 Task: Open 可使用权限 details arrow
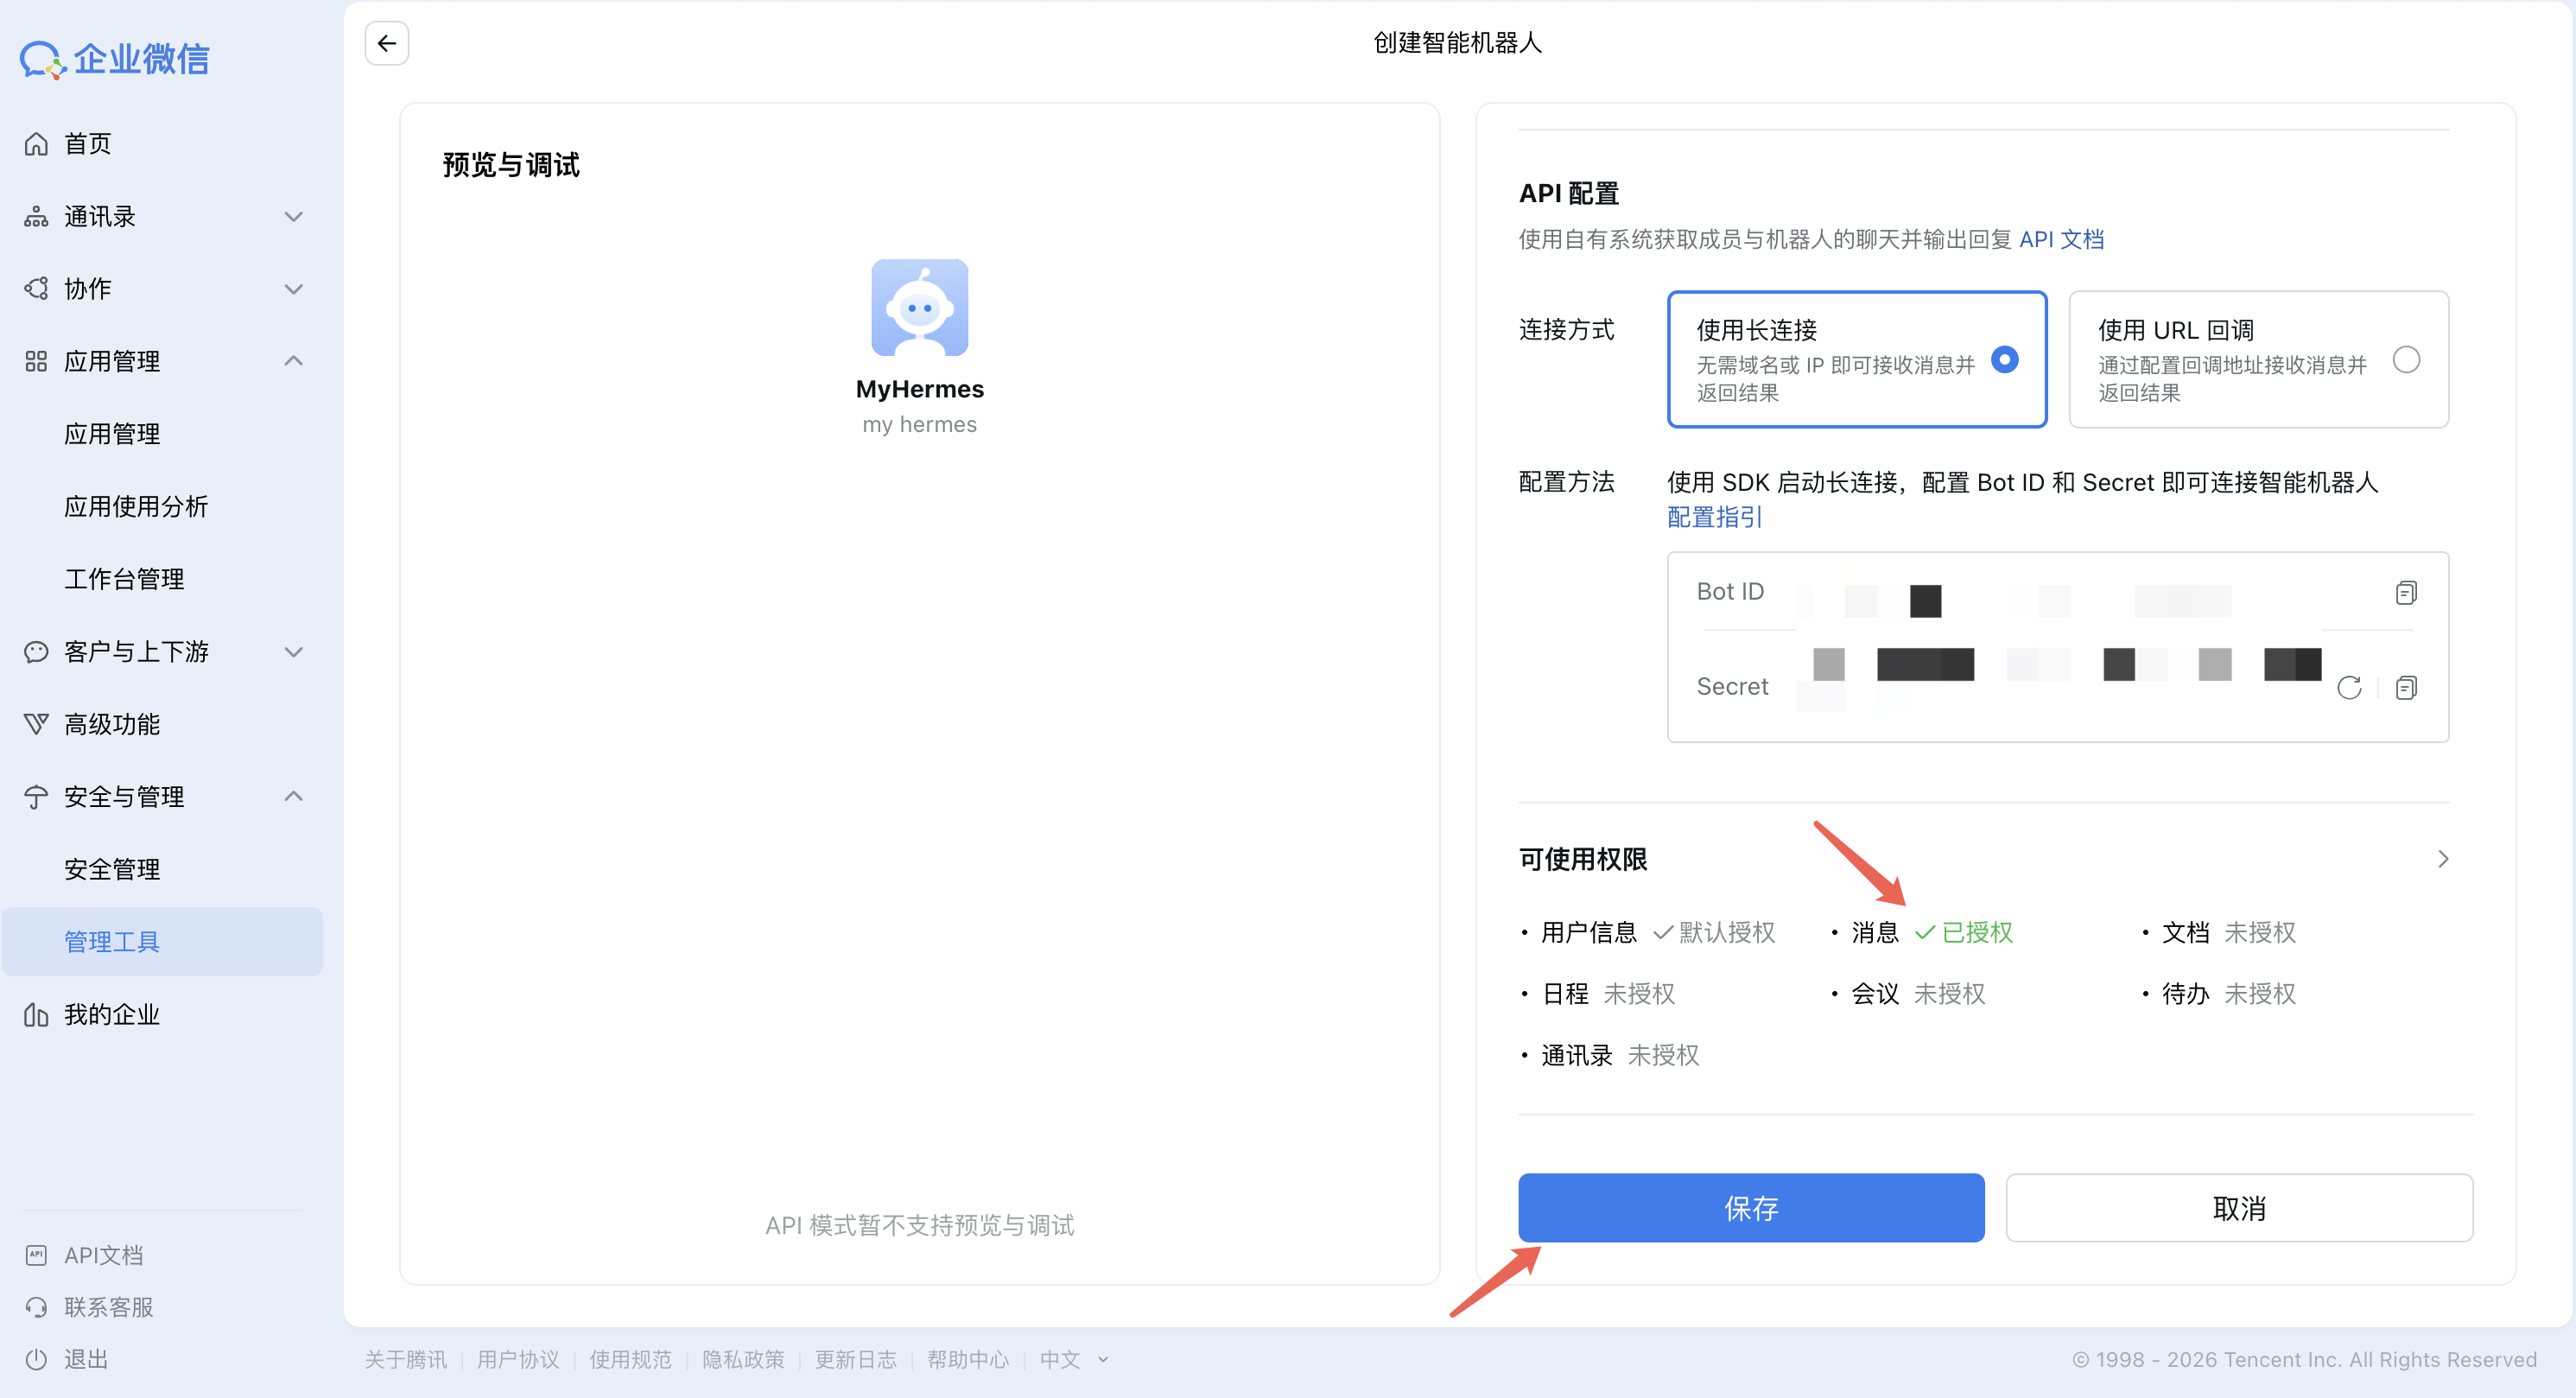[x=2442, y=859]
